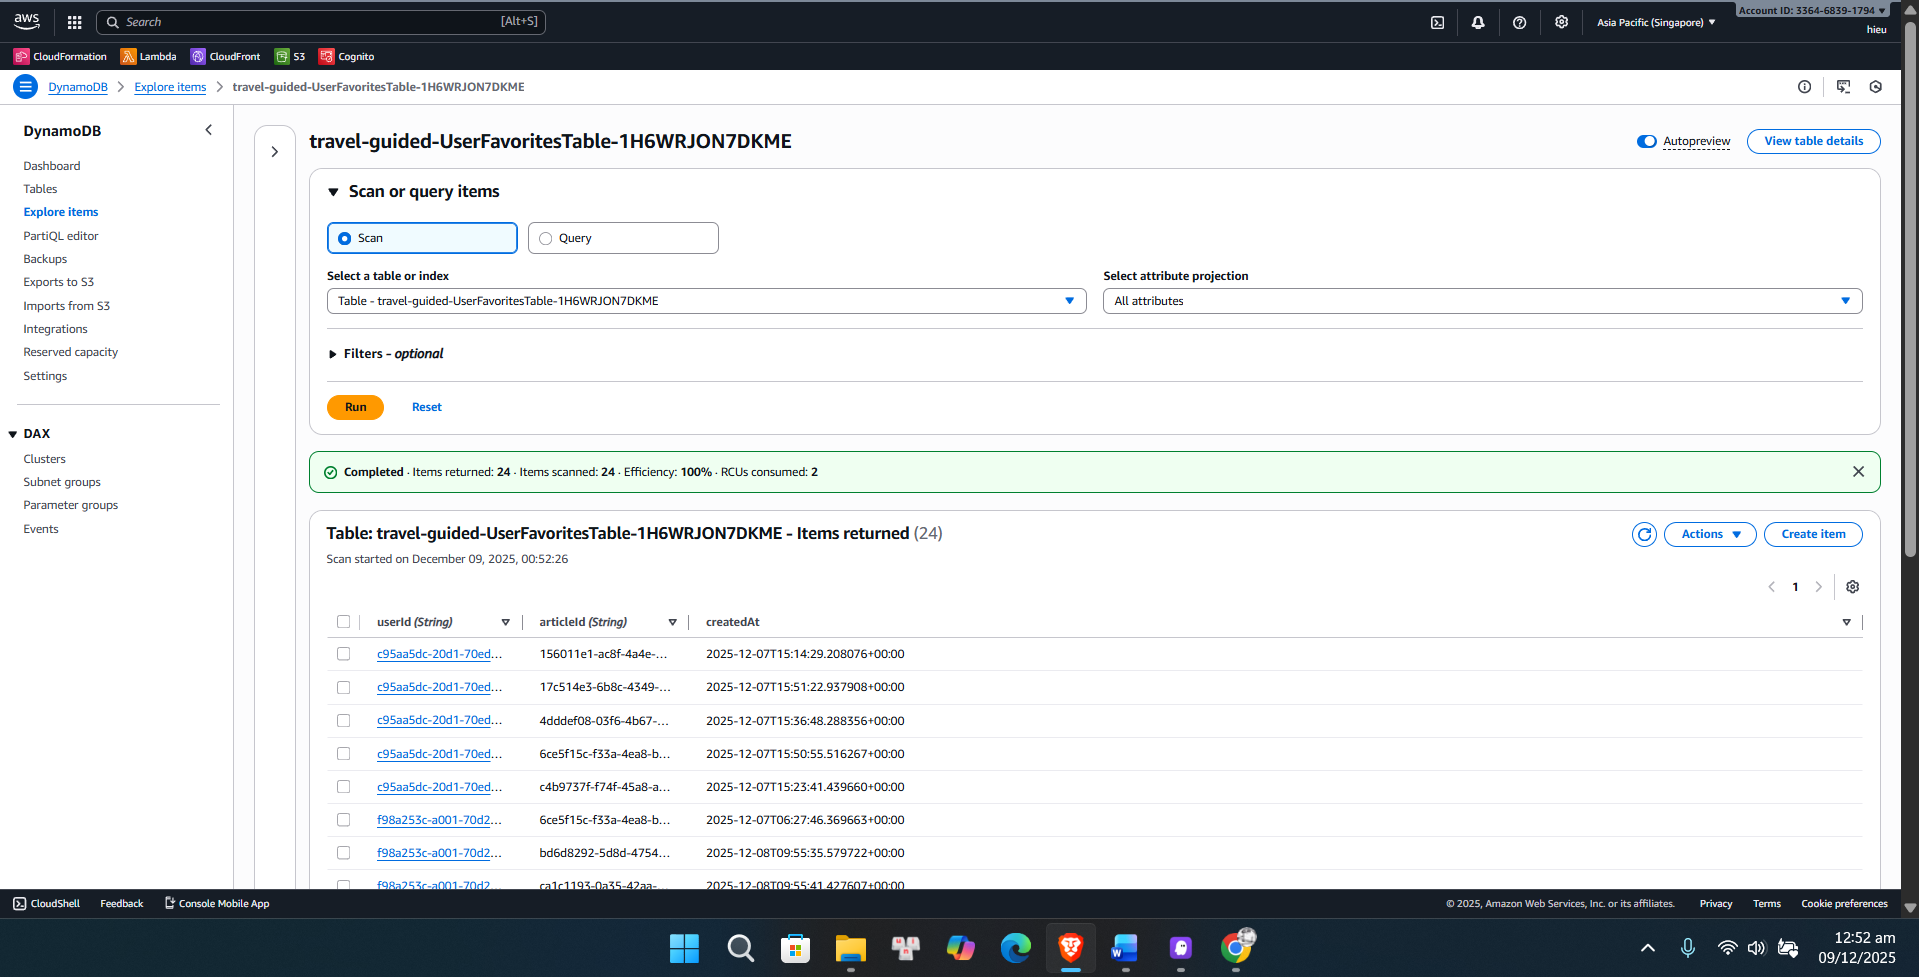The height and width of the screenshot is (977, 1919).
Task: Open table preferences gear icon
Action: coord(1852,587)
